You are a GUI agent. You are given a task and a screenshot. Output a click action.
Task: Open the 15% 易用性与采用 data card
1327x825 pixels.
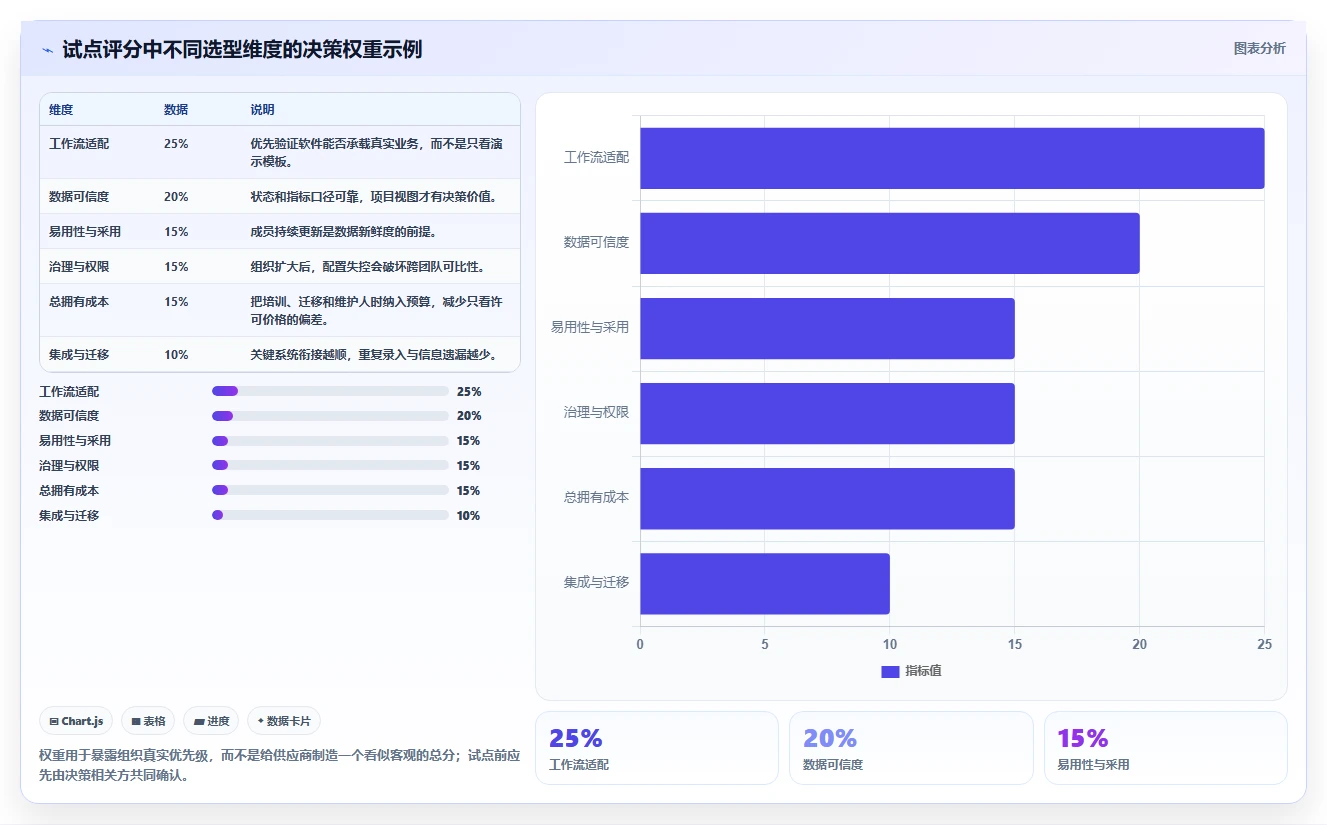[x=1165, y=748]
